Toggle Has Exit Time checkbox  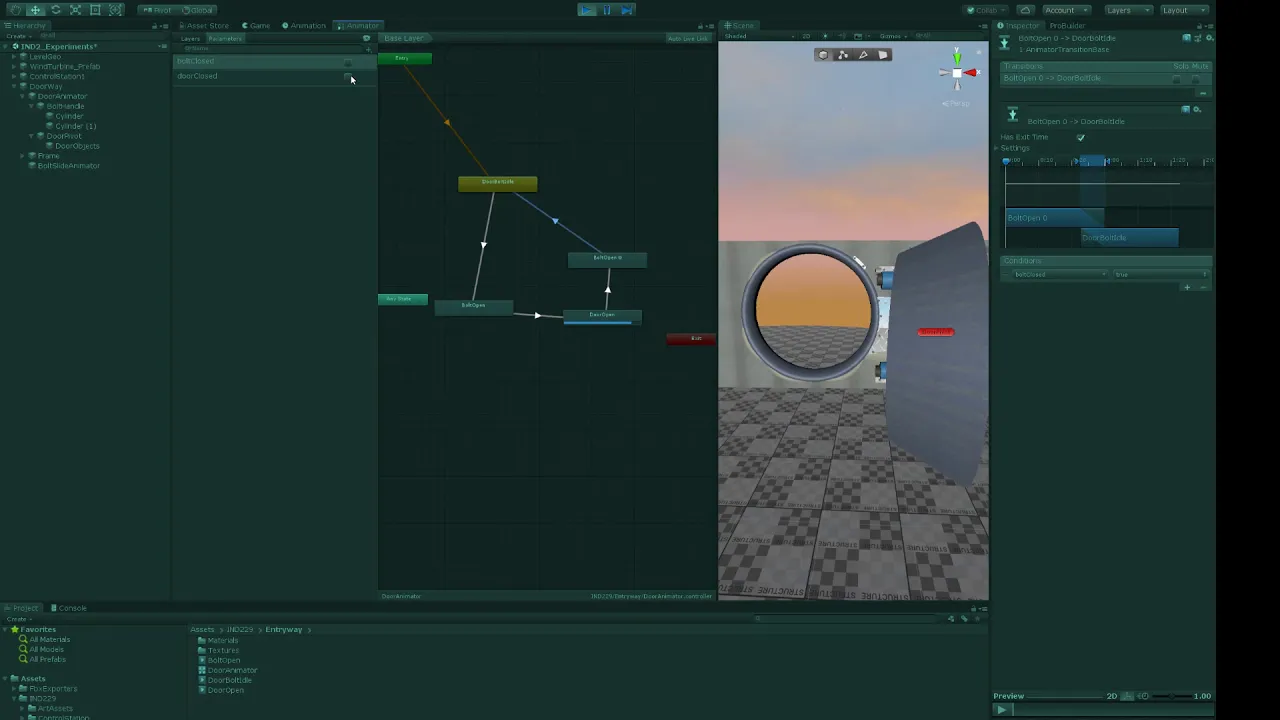(x=1080, y=137)
